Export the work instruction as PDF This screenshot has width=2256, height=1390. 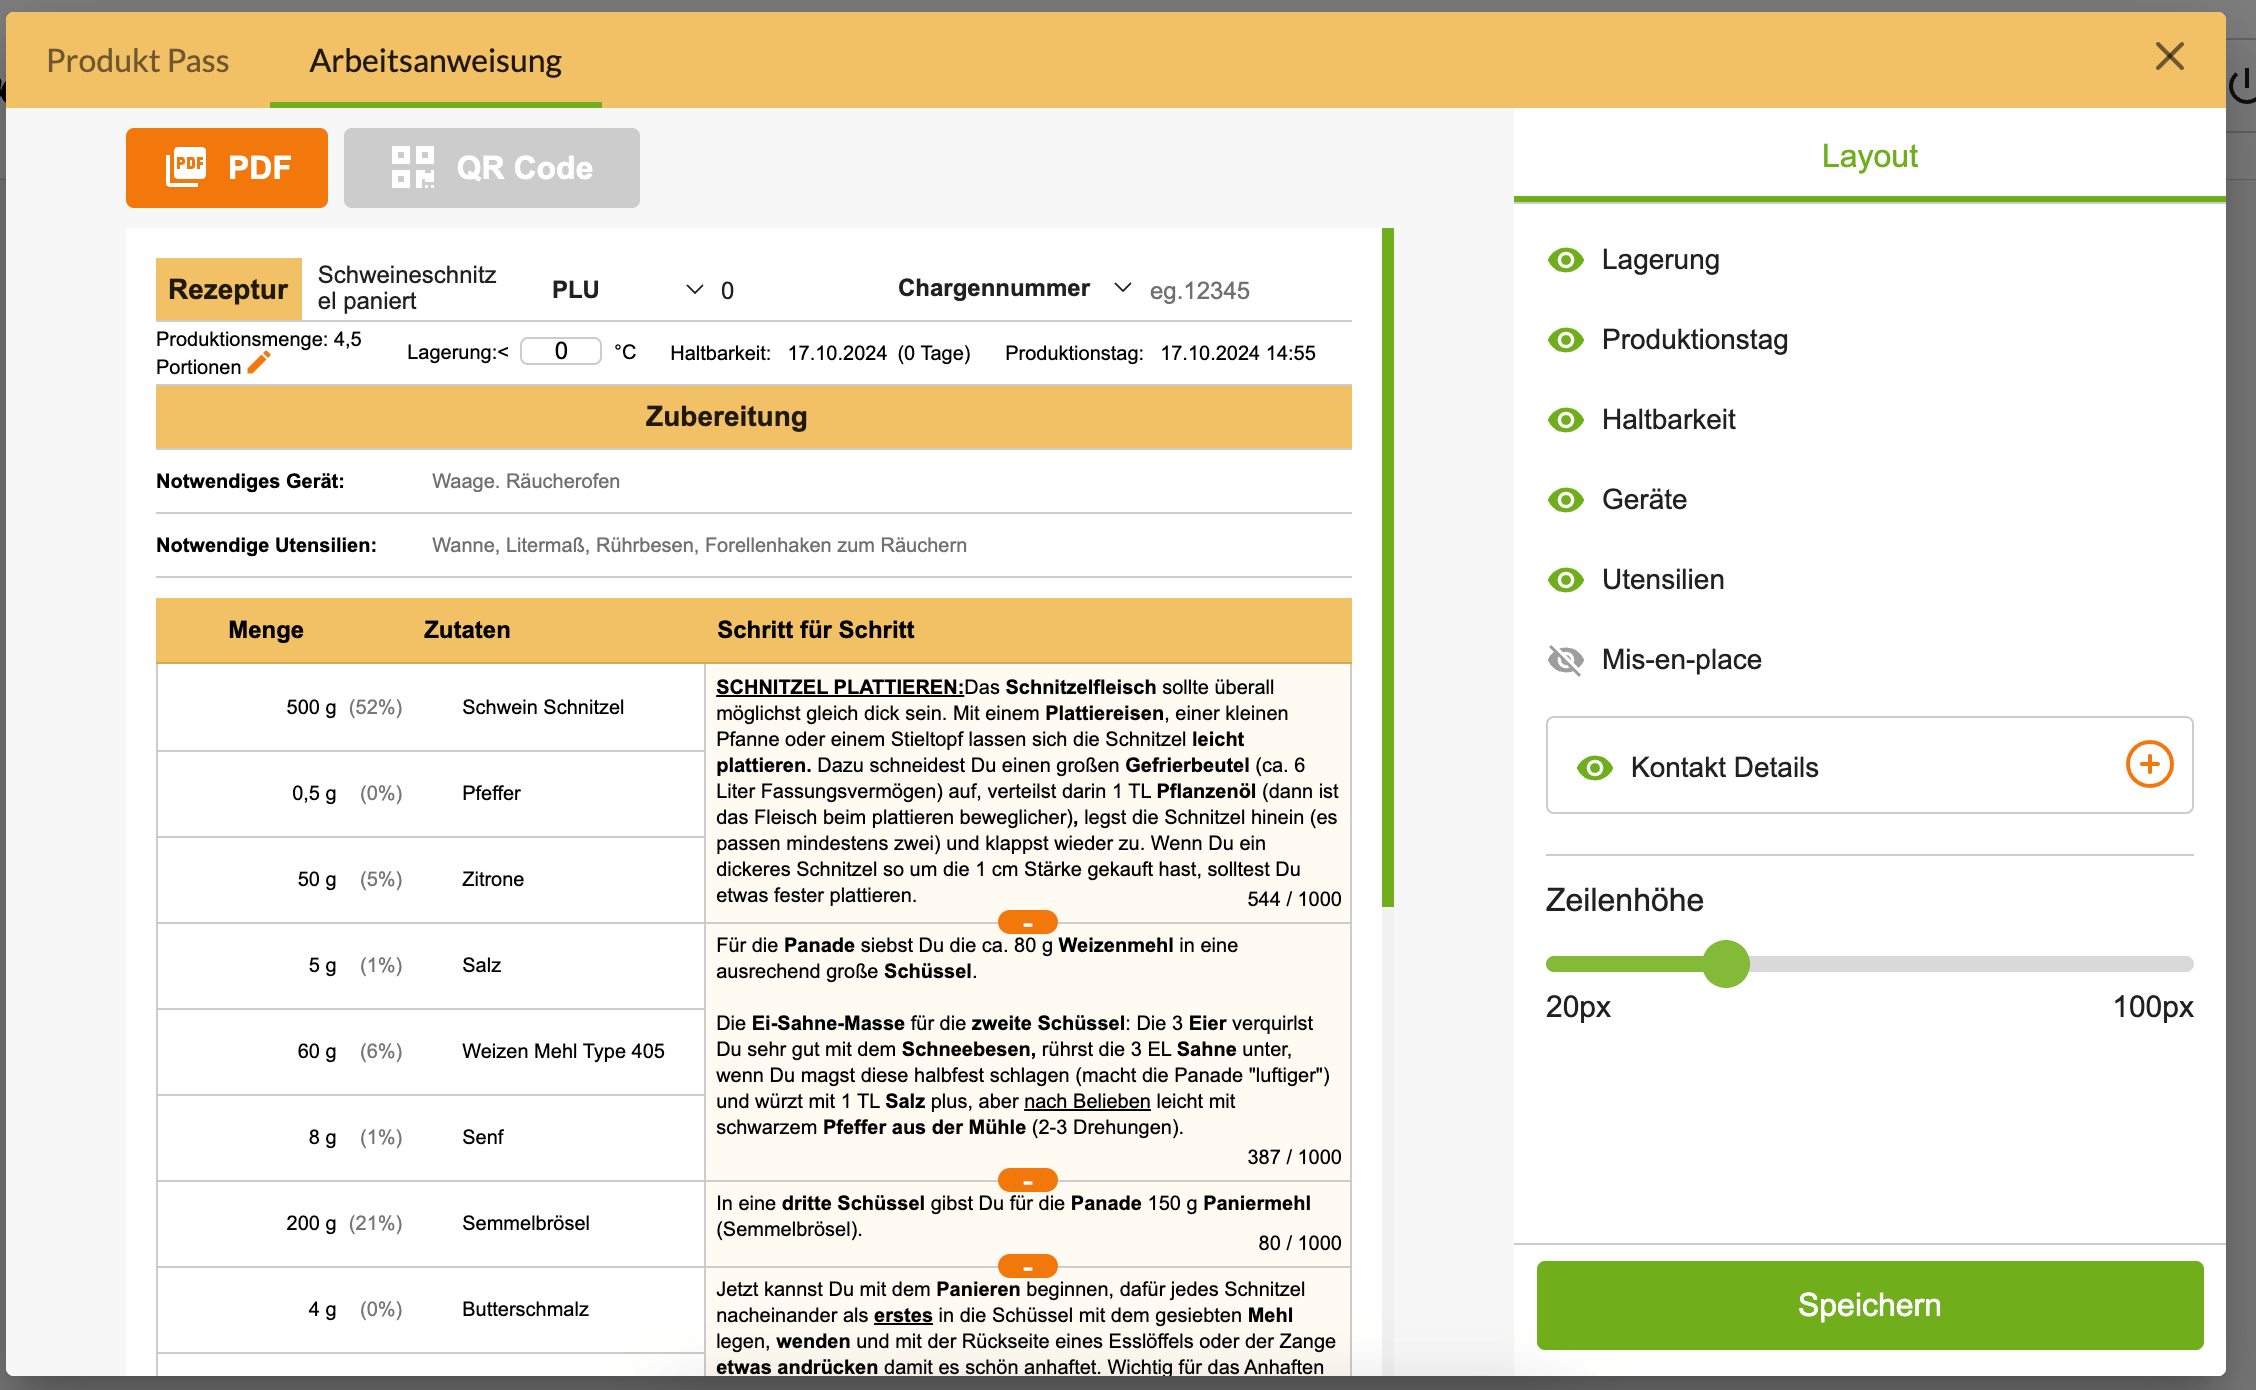point(227,168)
